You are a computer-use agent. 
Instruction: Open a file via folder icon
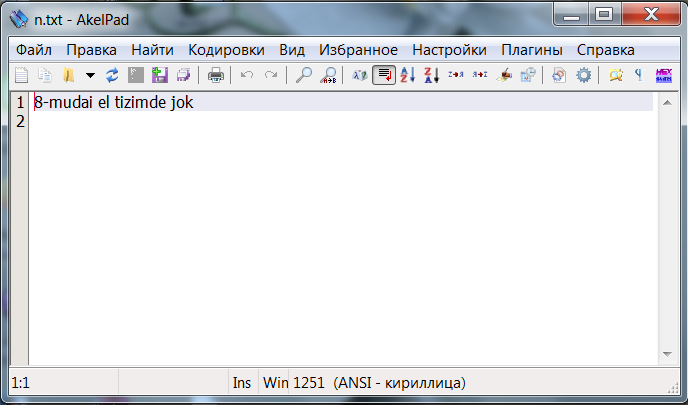68,75
